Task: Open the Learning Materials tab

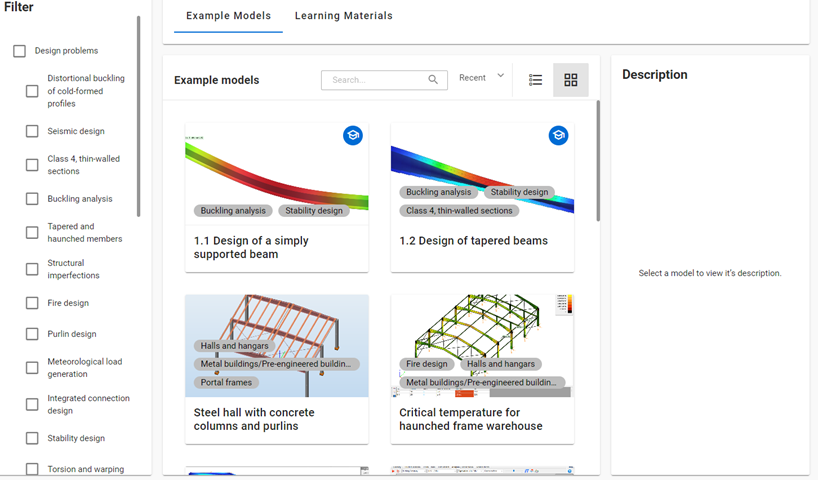Action: (x=343, y=16)
